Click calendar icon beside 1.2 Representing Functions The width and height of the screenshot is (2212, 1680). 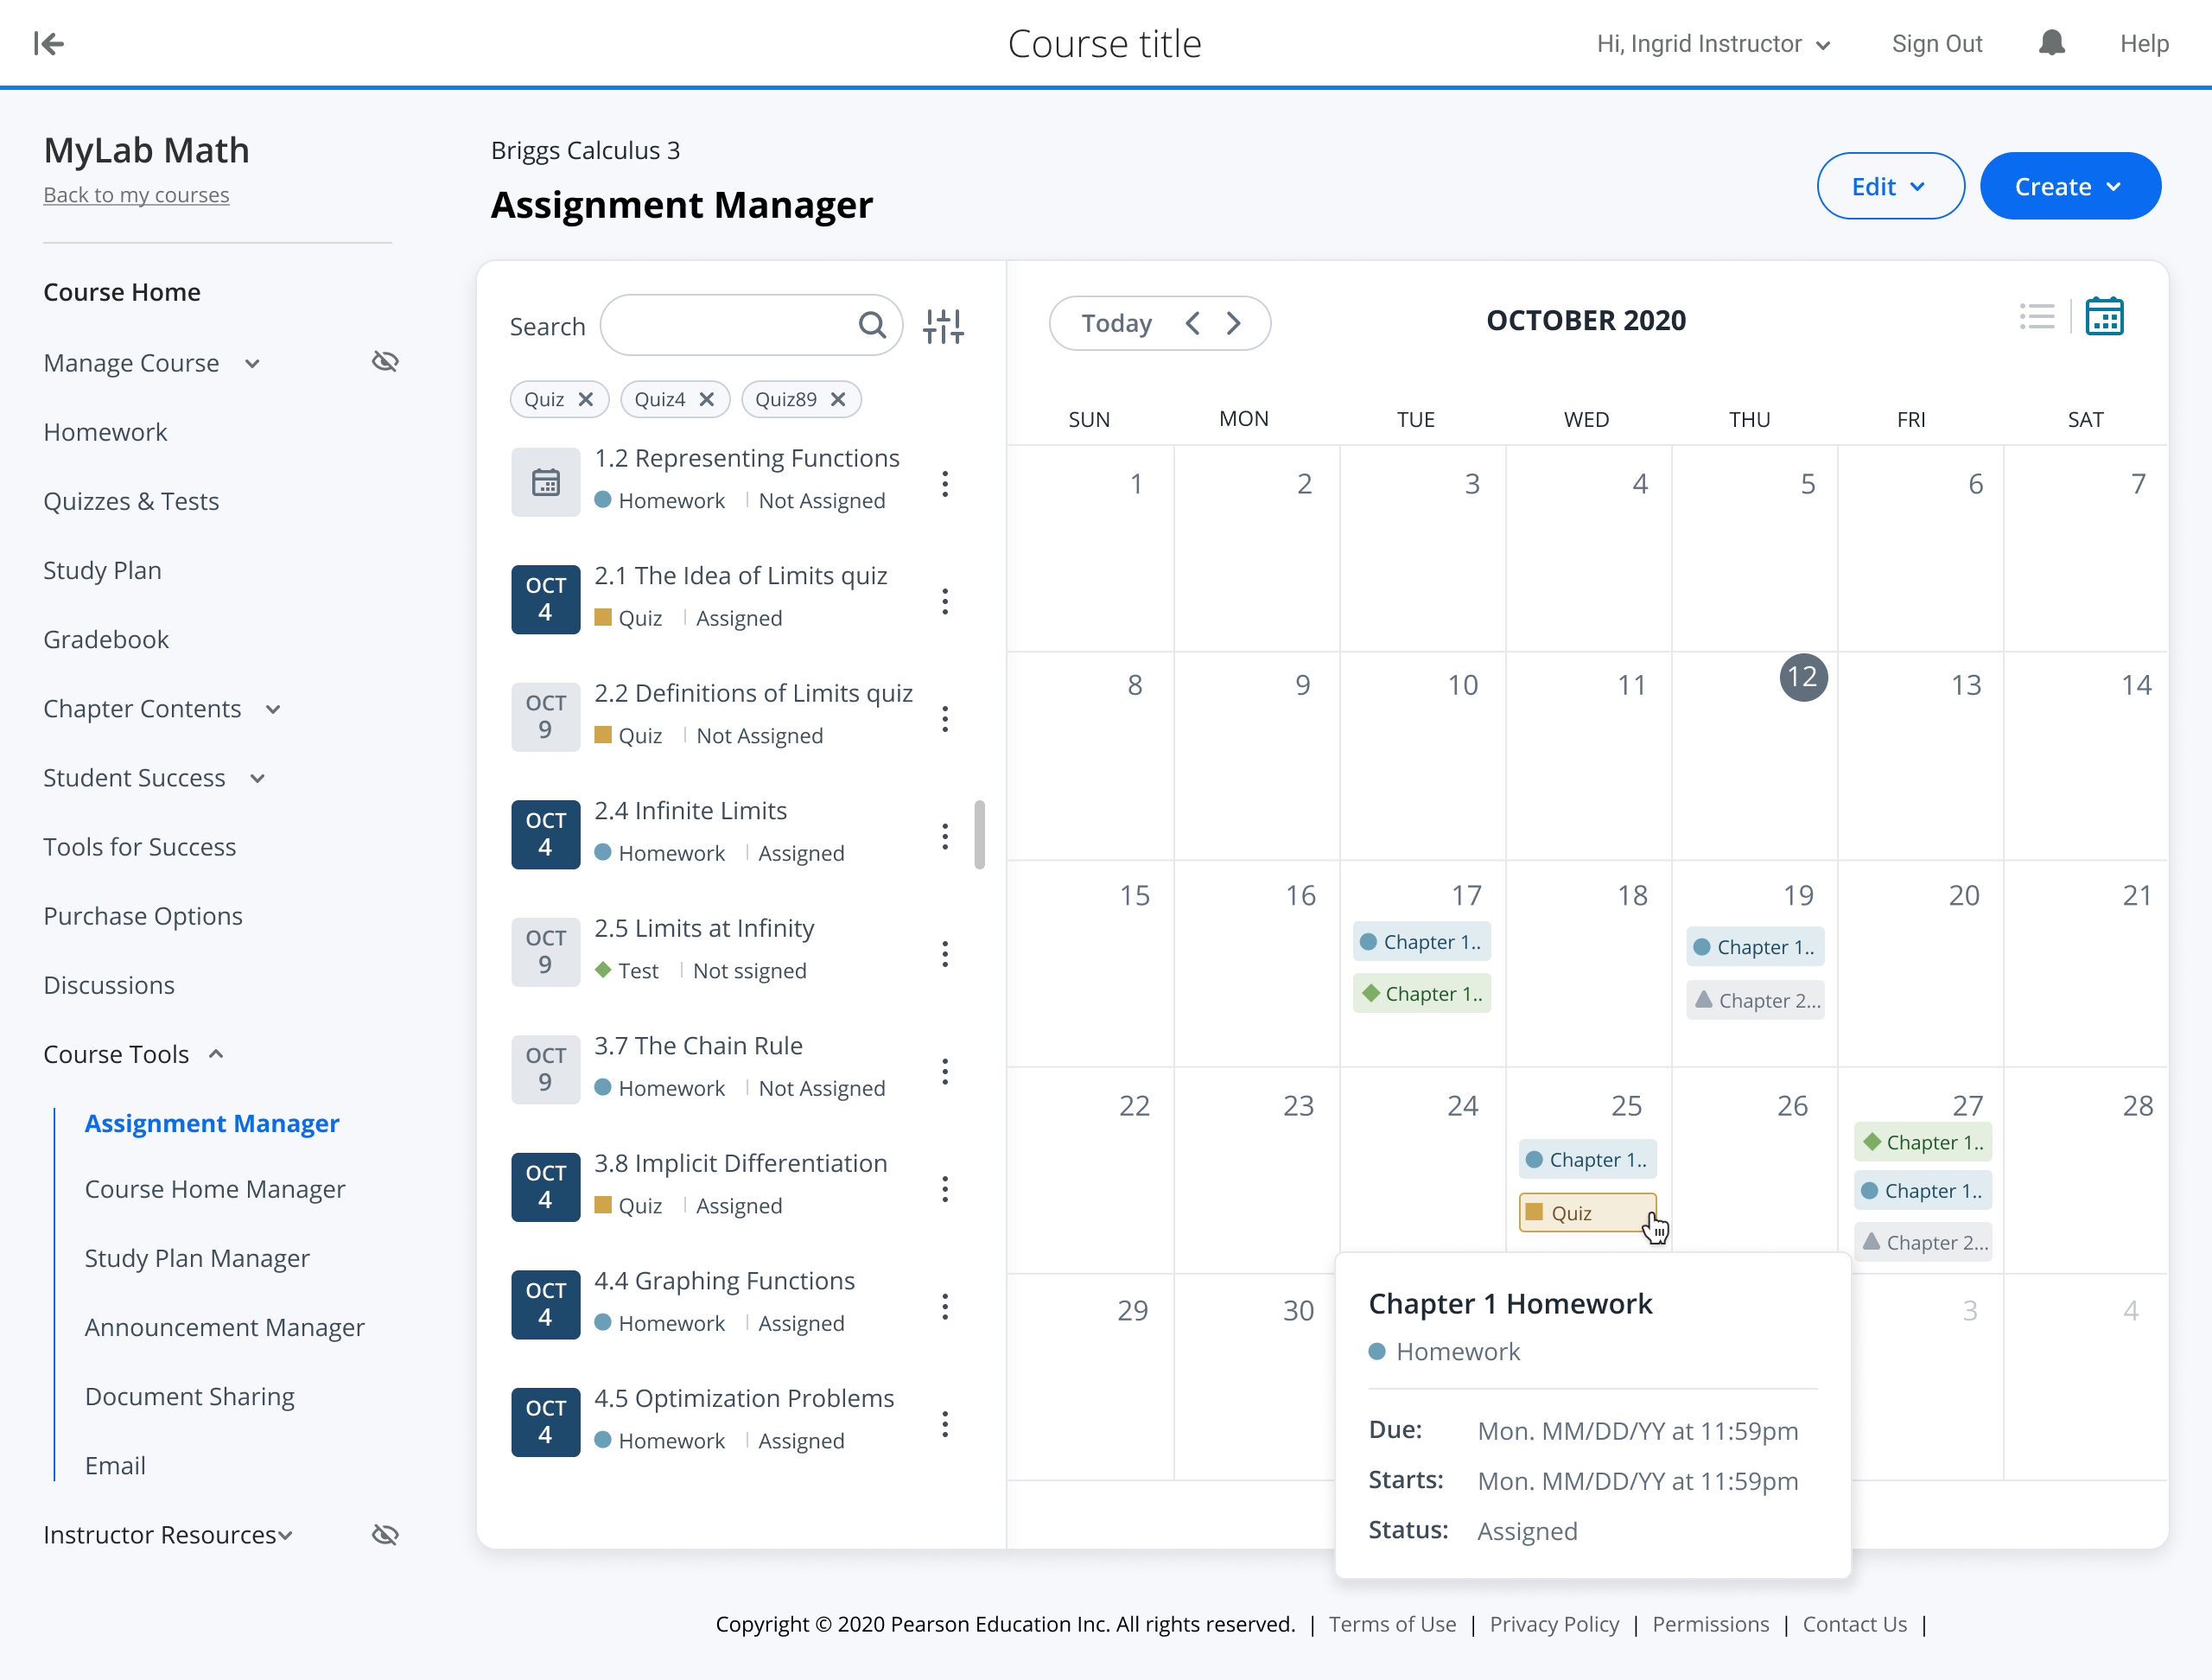tap(545, 482)
